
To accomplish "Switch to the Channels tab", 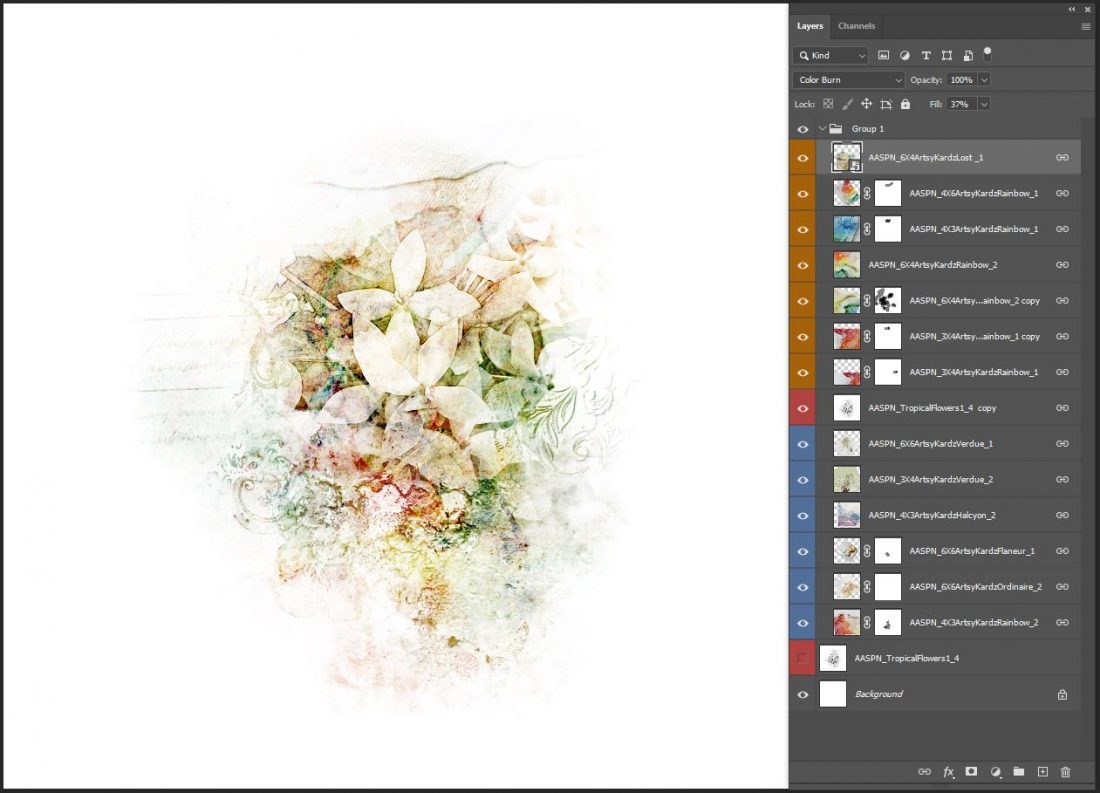I will click(857, 26).
